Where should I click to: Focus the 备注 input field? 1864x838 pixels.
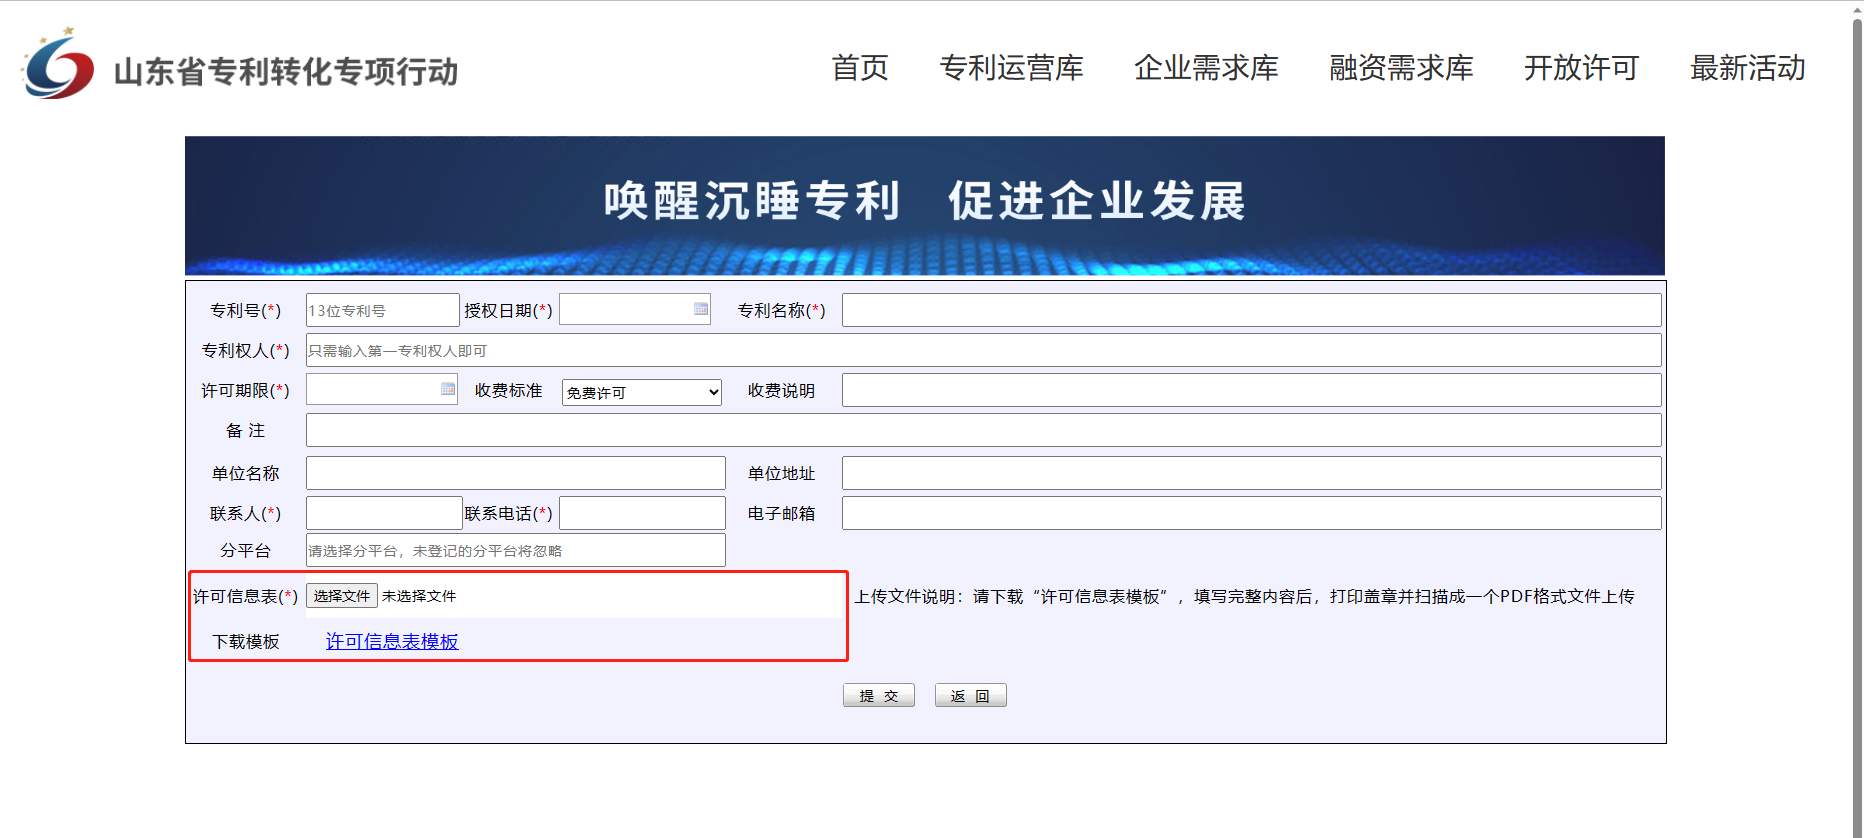tap(983, 430)
